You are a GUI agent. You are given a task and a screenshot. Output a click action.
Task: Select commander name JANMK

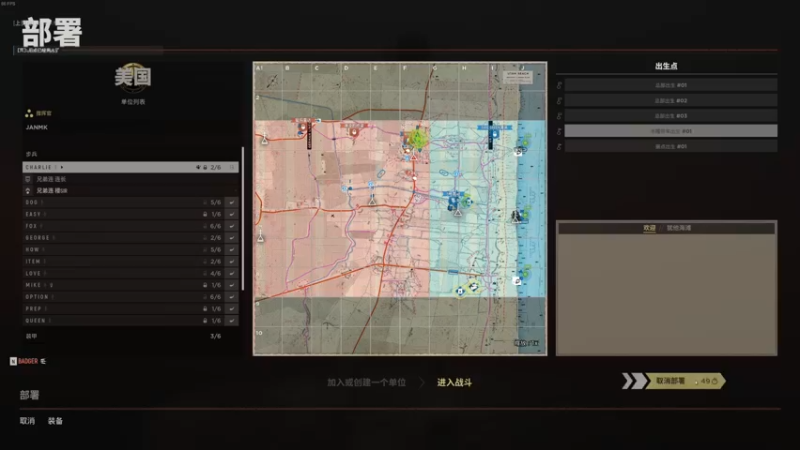tap(37, 128)
